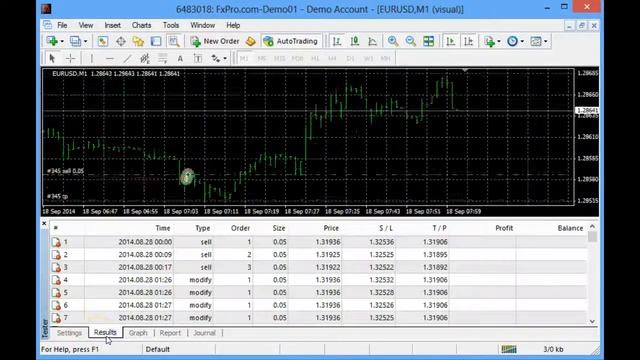The image size is (640, 360).
Task: Open the Indicators dropdown arrow
Action: pyautogui.click(x=499, y=41)
